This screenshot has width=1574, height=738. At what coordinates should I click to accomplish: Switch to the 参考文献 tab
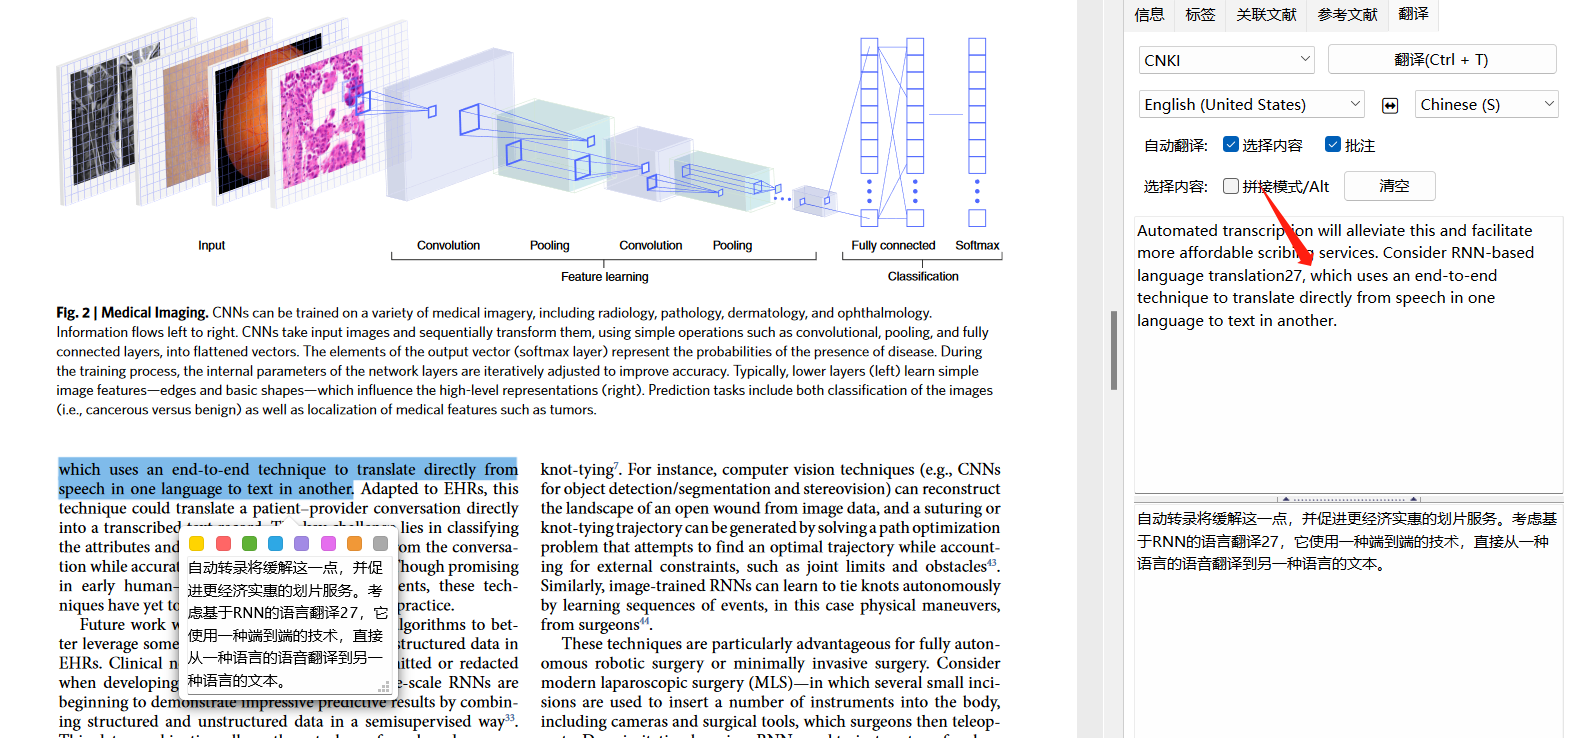click(x=1347, y=14)
